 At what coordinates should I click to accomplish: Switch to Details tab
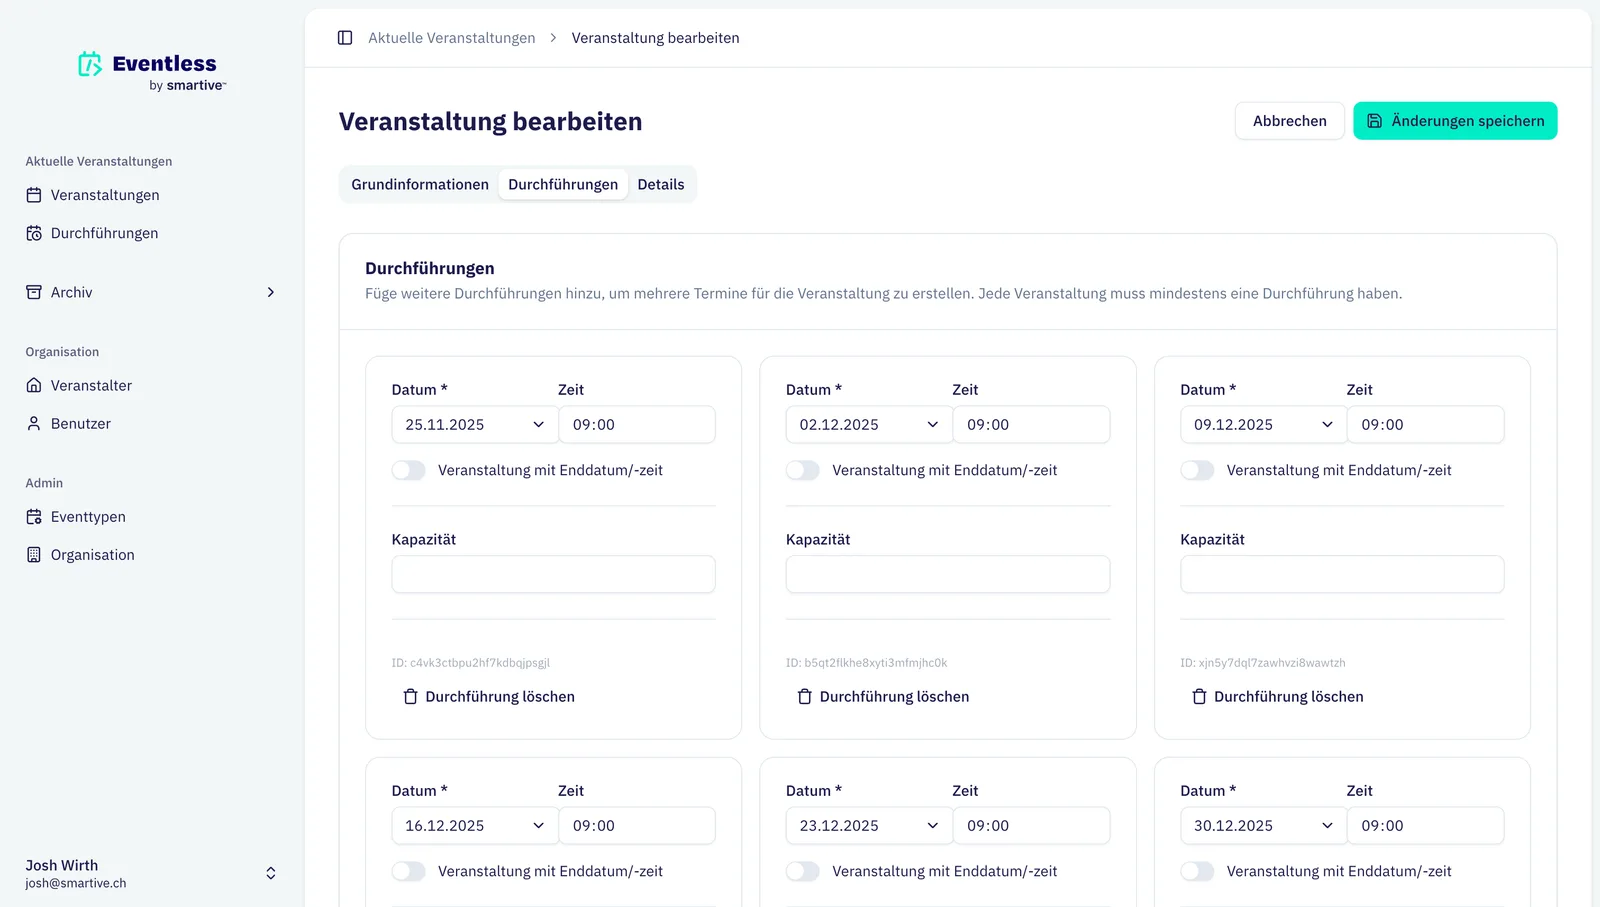(661, 184)
